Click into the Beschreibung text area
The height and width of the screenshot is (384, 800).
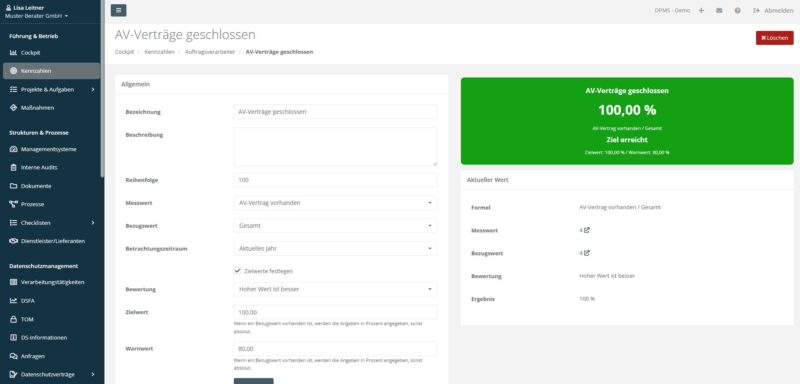[335, 147]
